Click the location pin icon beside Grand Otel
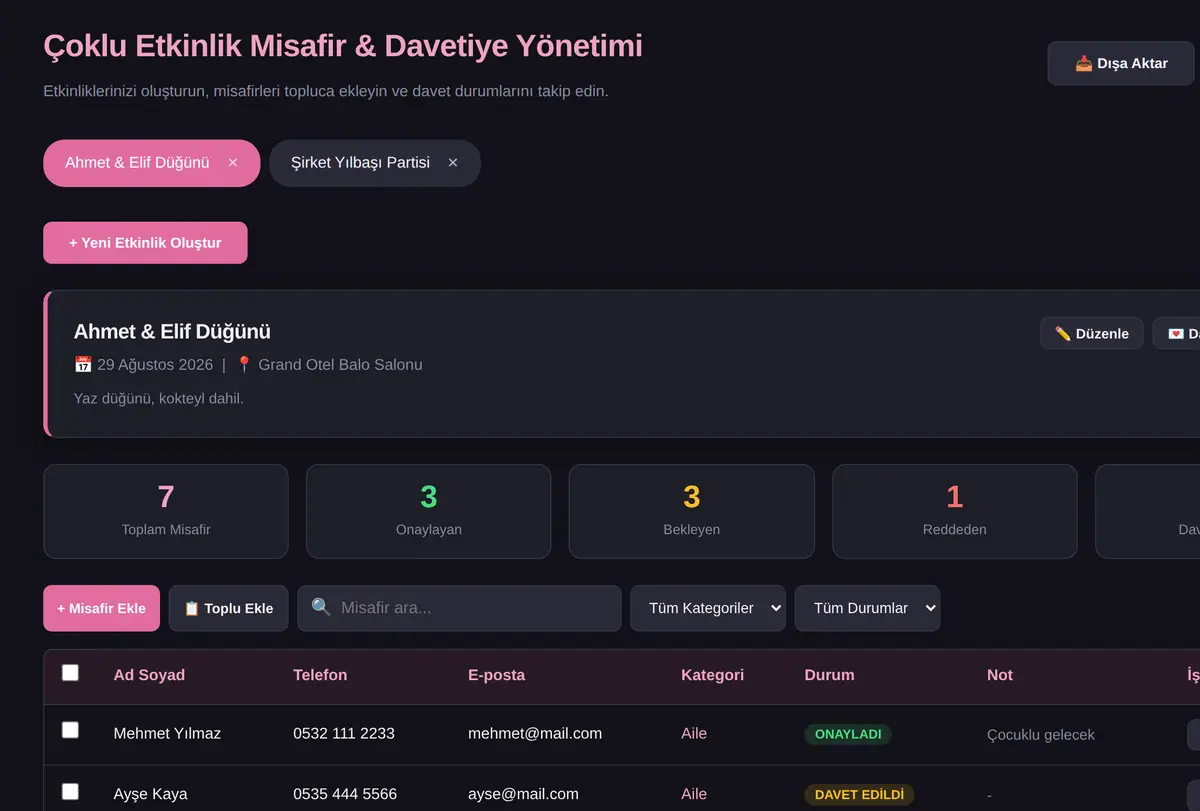The width and height of the screenshot is (1200, 811). coord(244,364)
